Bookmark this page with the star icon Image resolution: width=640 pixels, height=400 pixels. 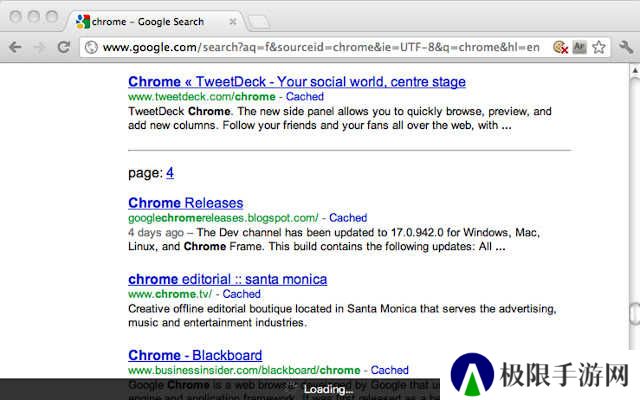[x=599, y=47]
